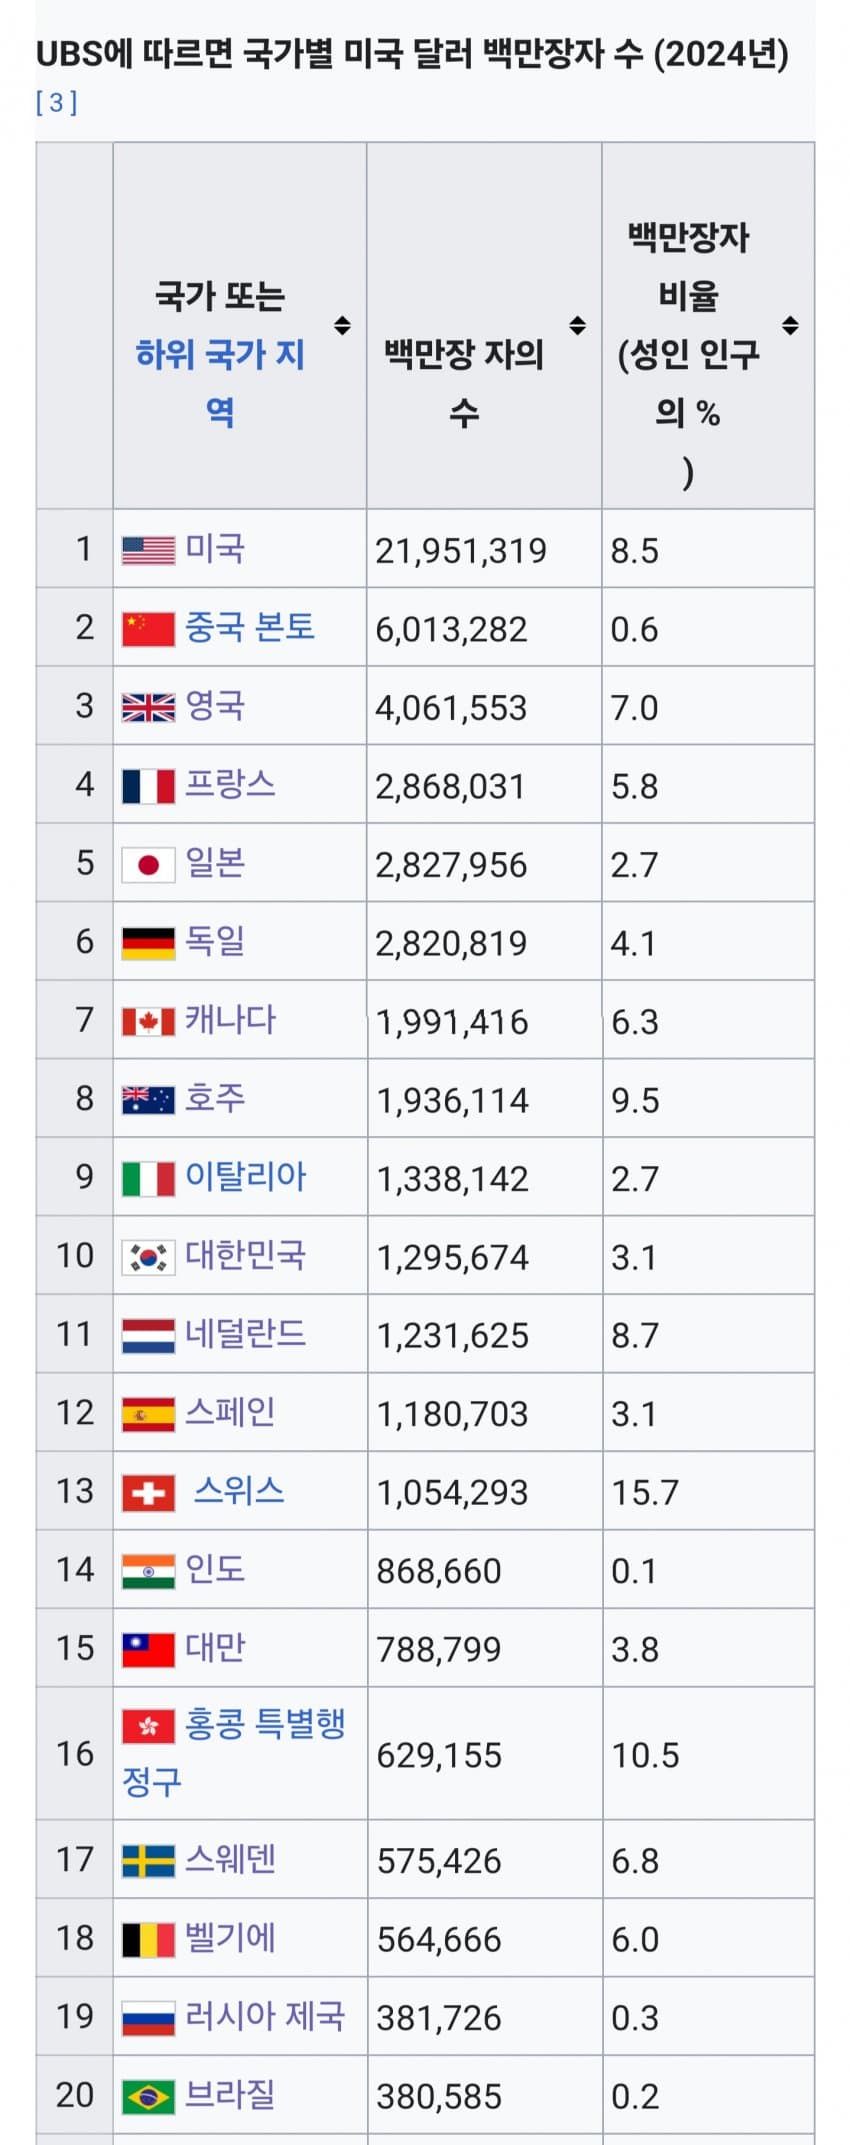Open the 하위 국가 지역 header link
Screen dimensions: 850x2145
click(x=220, y=382)
